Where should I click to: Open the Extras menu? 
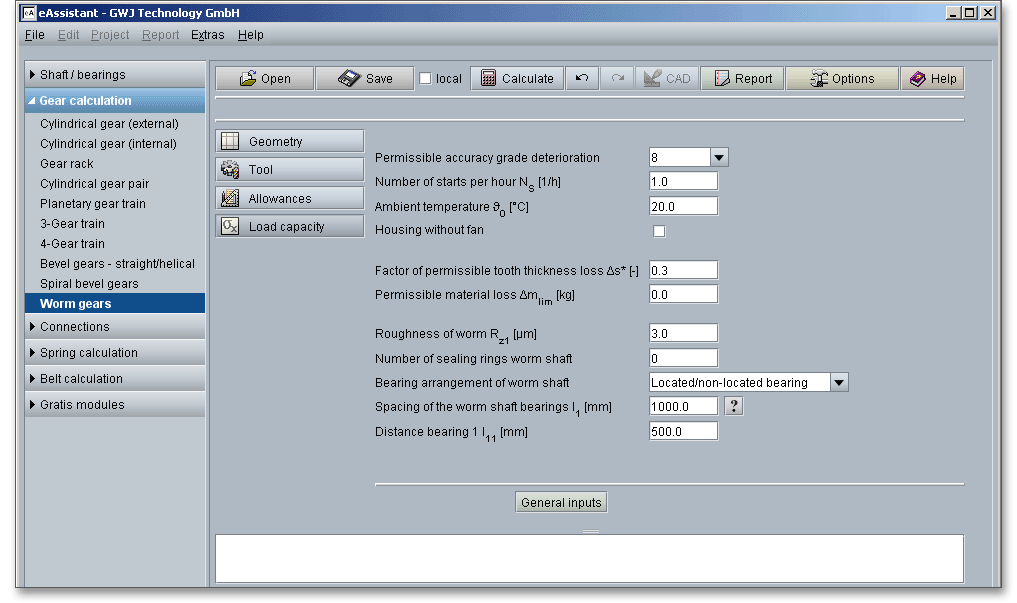pos(207,35)
